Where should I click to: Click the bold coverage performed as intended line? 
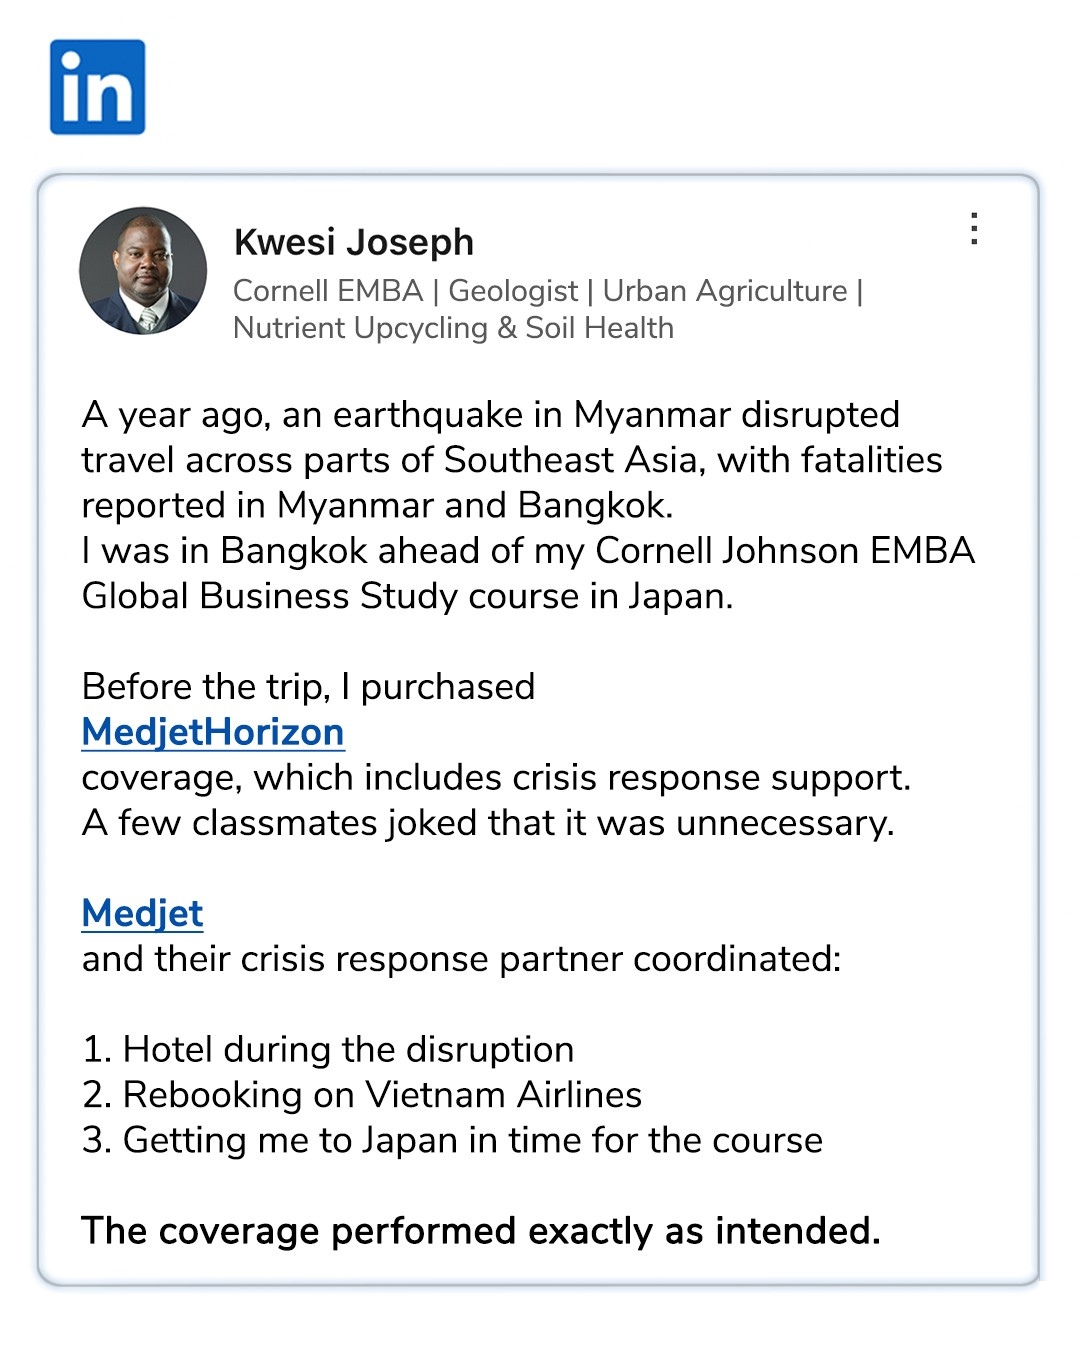481,1231
